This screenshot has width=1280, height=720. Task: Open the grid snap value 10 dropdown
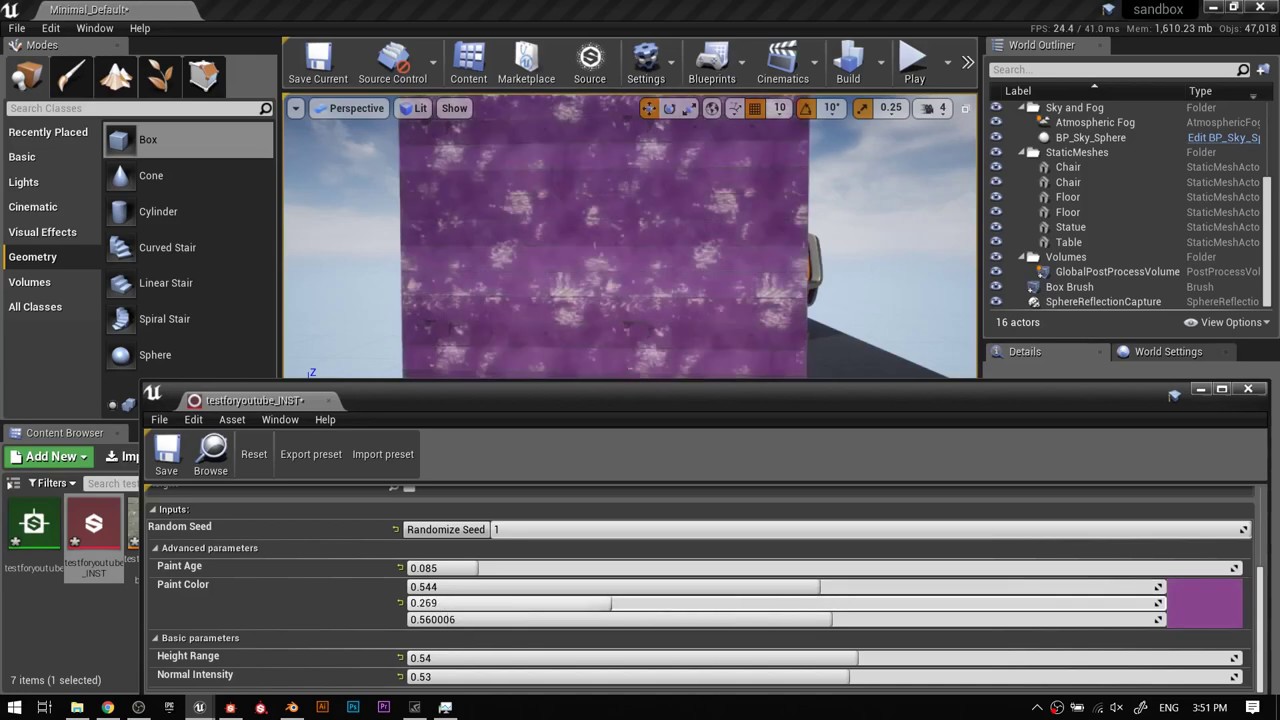pos(779,108)
